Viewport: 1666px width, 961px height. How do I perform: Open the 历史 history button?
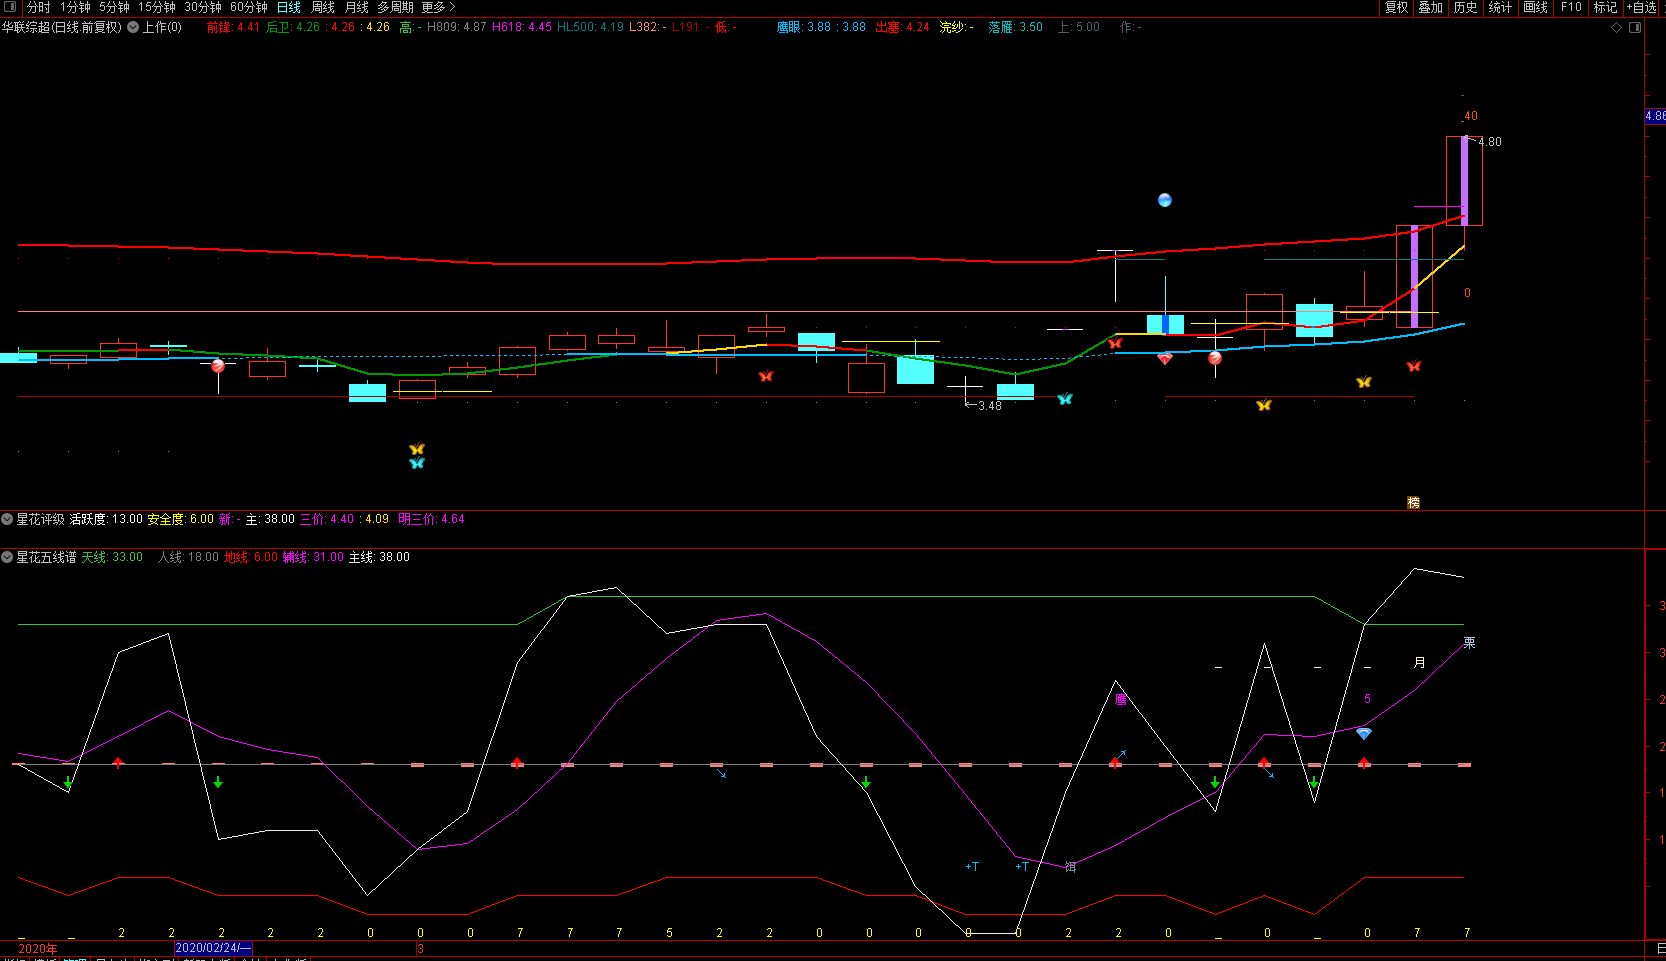[1466, 7]
